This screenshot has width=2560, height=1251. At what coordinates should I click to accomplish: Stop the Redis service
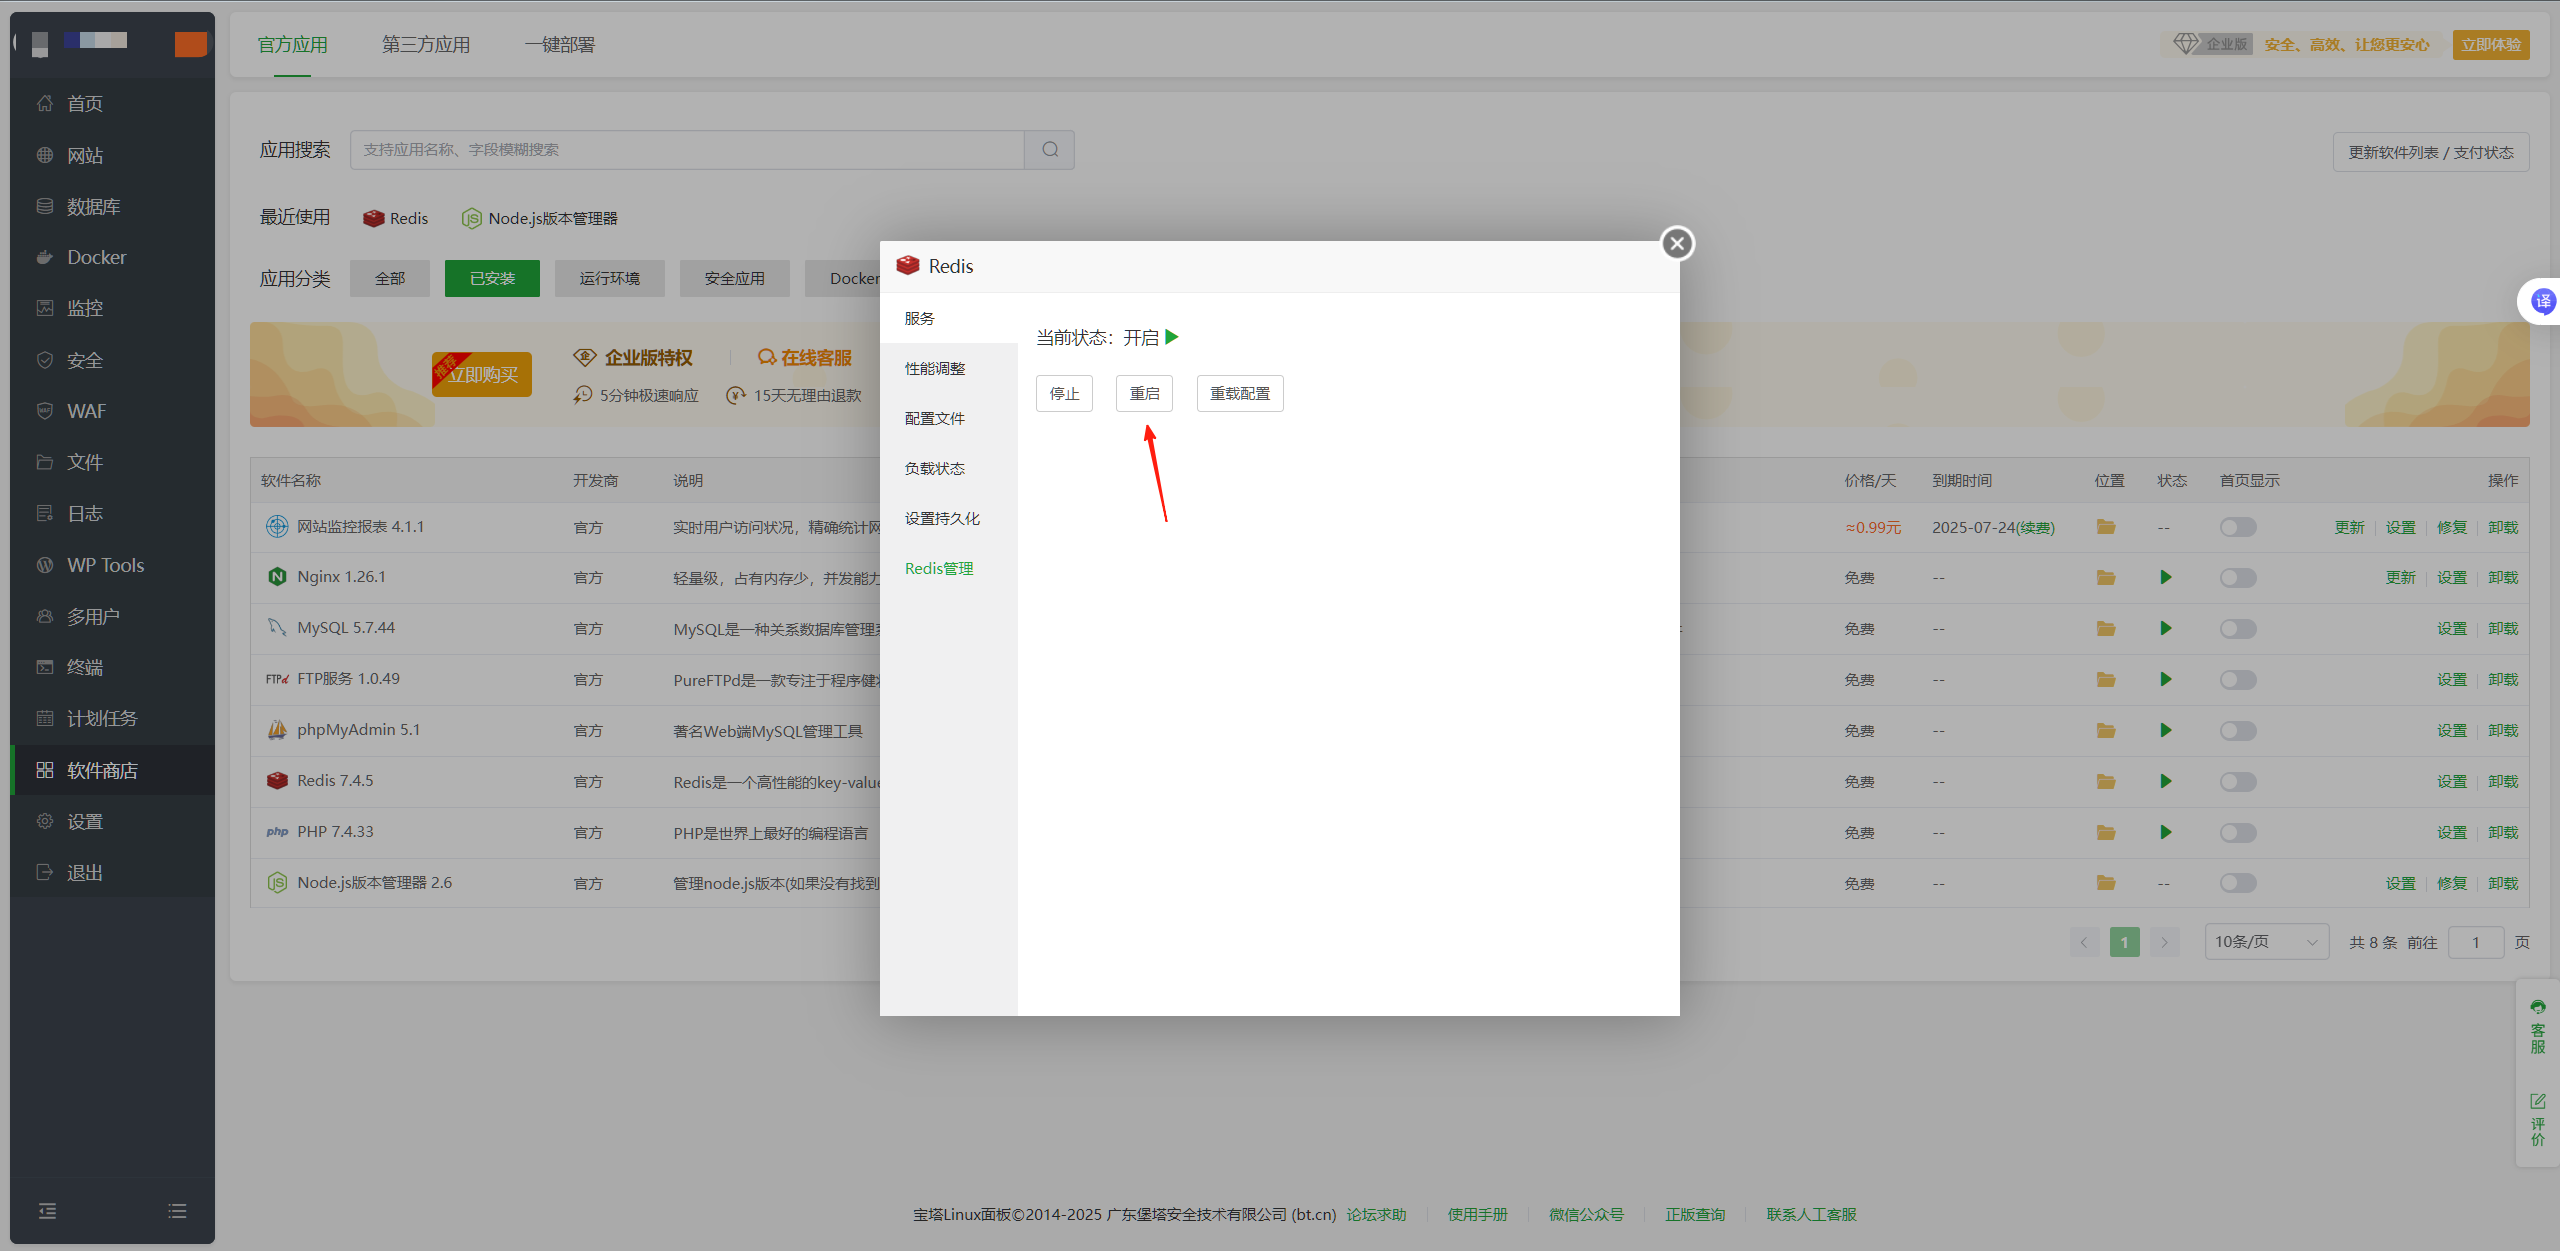click(1064, 394)
